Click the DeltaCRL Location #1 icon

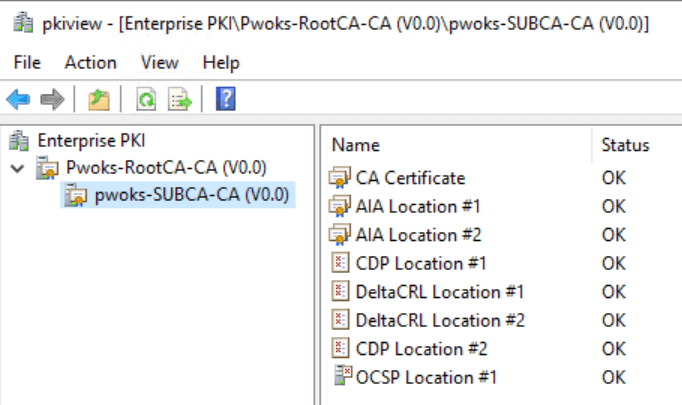click(x=340, y=291)
